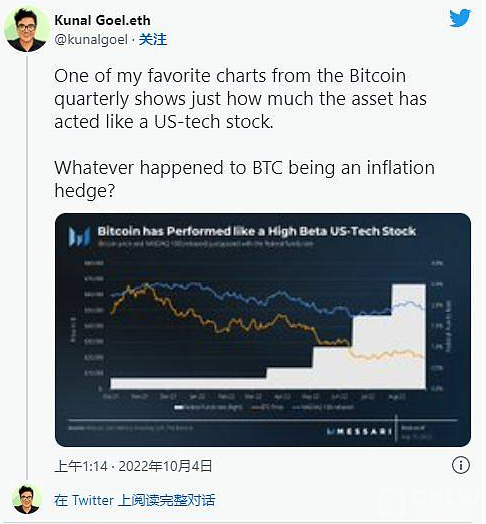This screenshot has width=486, height=524.
Task: Click the BTC Price legend entry
Action: point(267,407)
